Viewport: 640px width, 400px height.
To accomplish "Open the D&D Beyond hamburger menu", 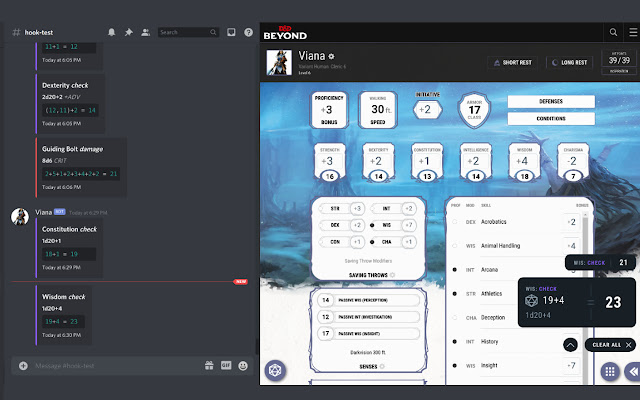I will point(633,32).
